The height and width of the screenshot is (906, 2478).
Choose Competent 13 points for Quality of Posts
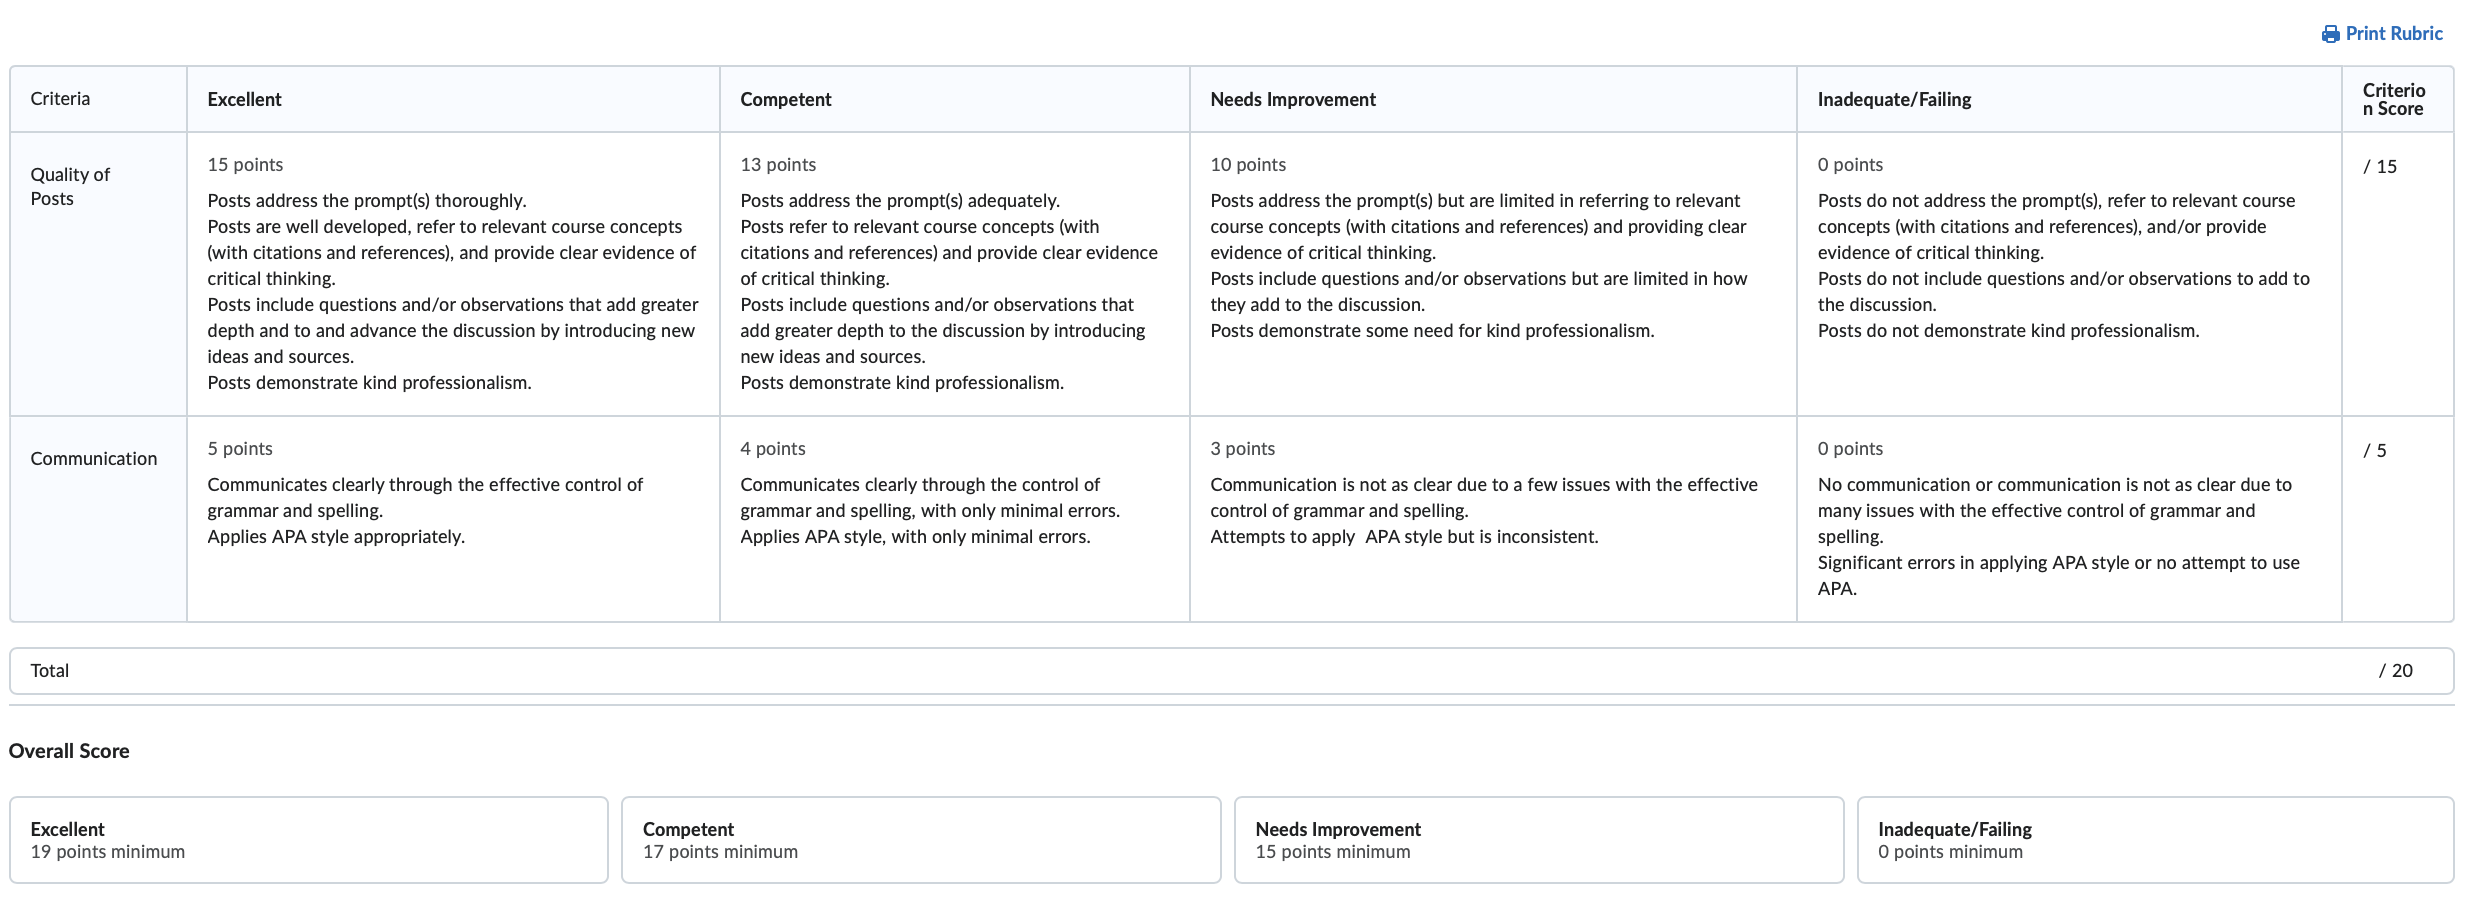954,274
